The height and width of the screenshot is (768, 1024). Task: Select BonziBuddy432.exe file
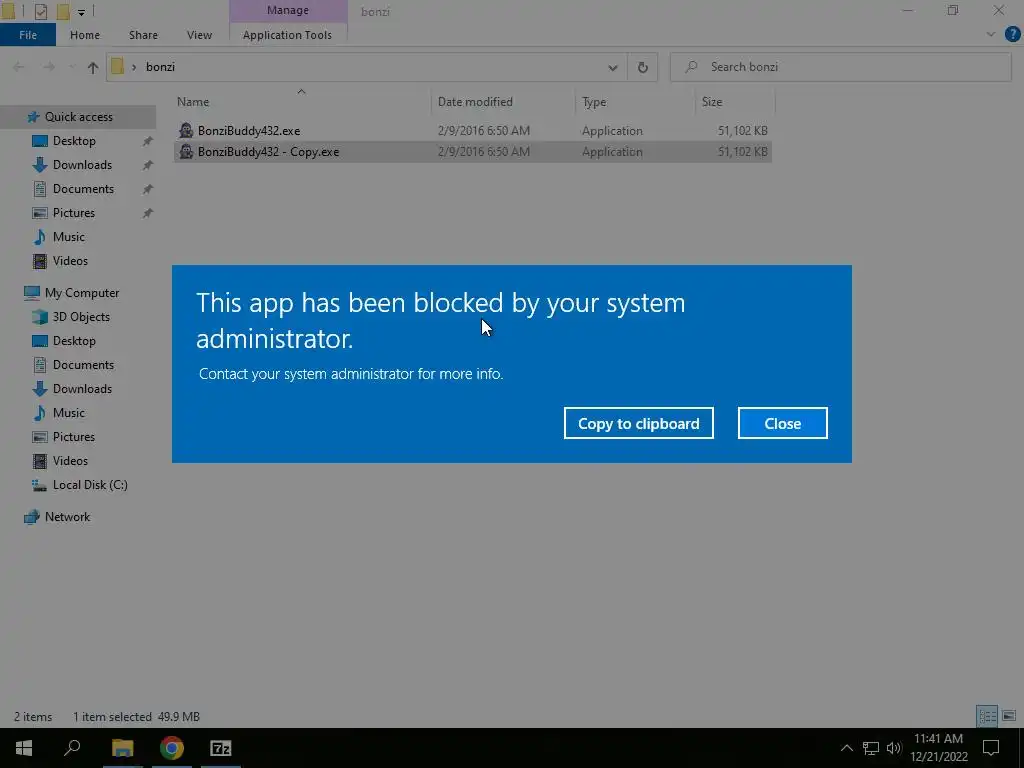[x=473, y=131]
